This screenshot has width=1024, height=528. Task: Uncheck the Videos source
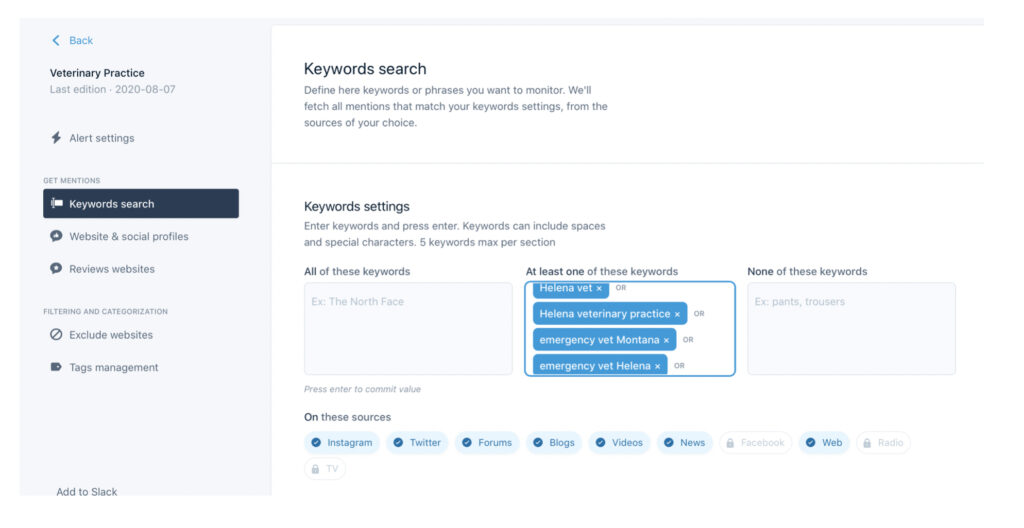(x=619, y=442)
